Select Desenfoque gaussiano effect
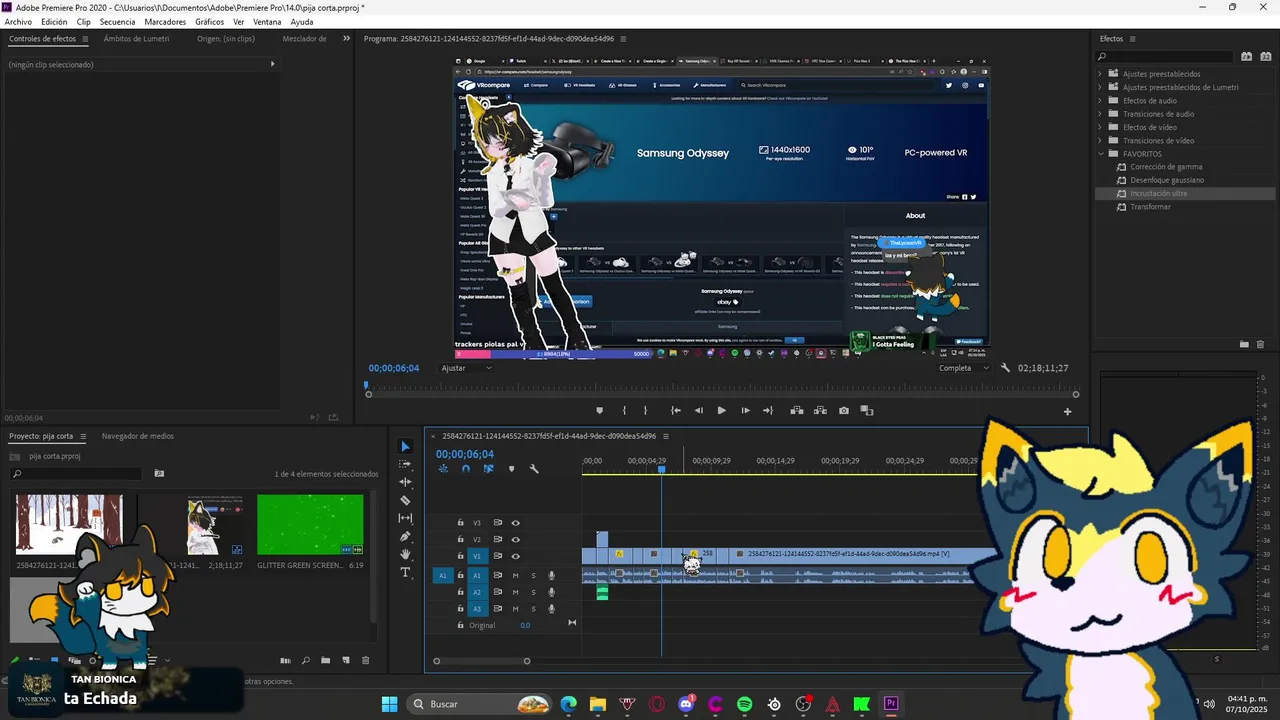The width and height of the screenshot is (1280, 720). coord(1167,180)
